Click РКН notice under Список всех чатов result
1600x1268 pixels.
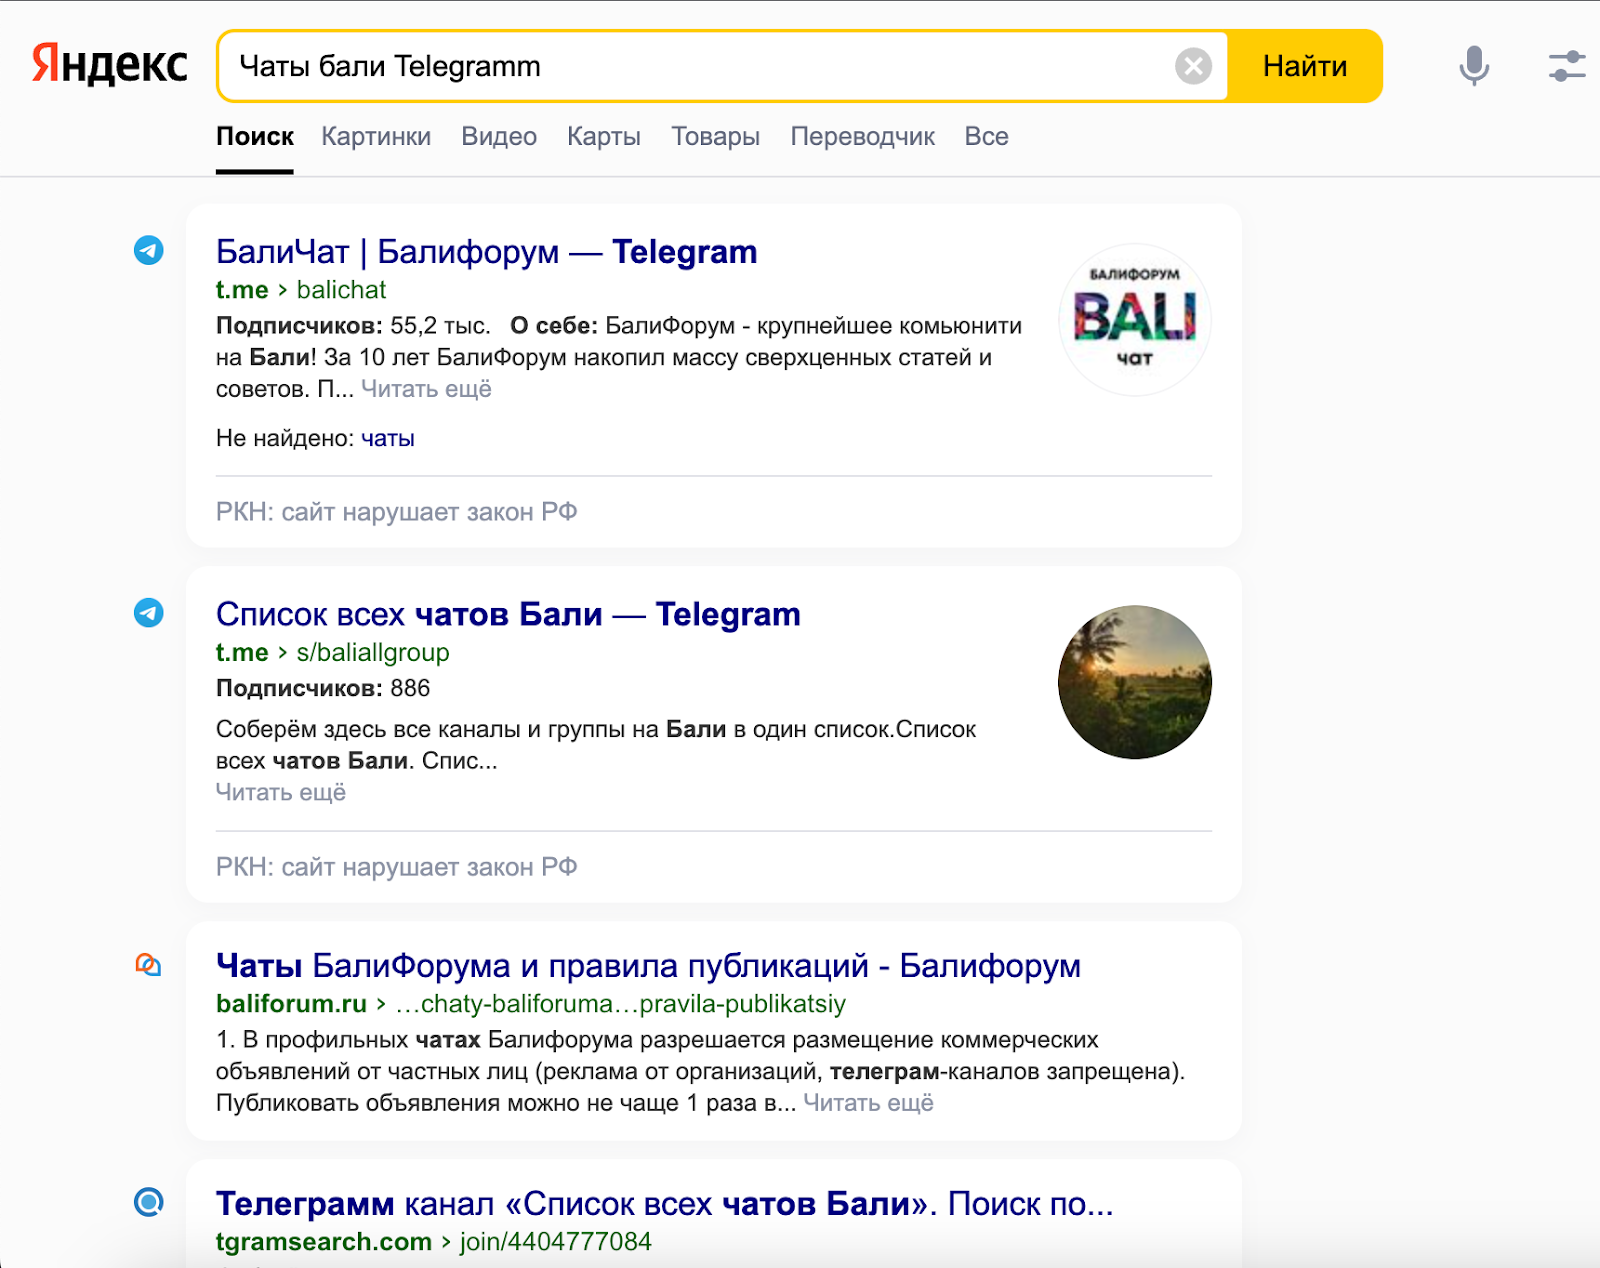(x=397, y=867)
